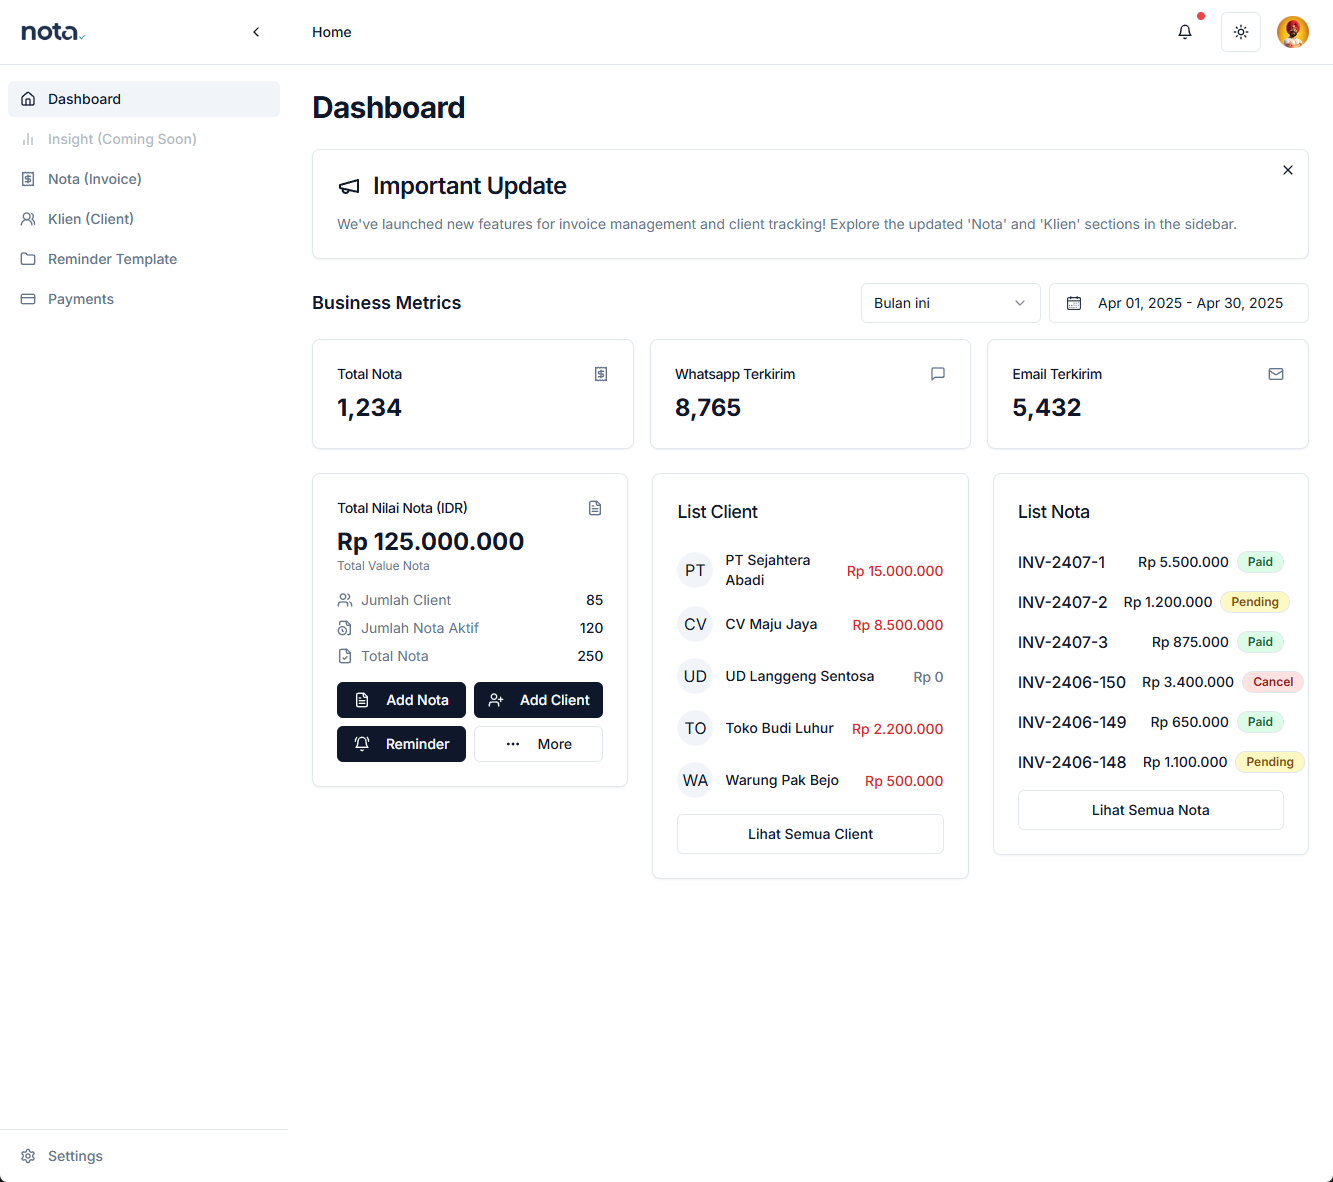Open Reminder Template from the sidebar
Image resolution: width=1333 pixels, height=1182 pixels.
[112, 259]
